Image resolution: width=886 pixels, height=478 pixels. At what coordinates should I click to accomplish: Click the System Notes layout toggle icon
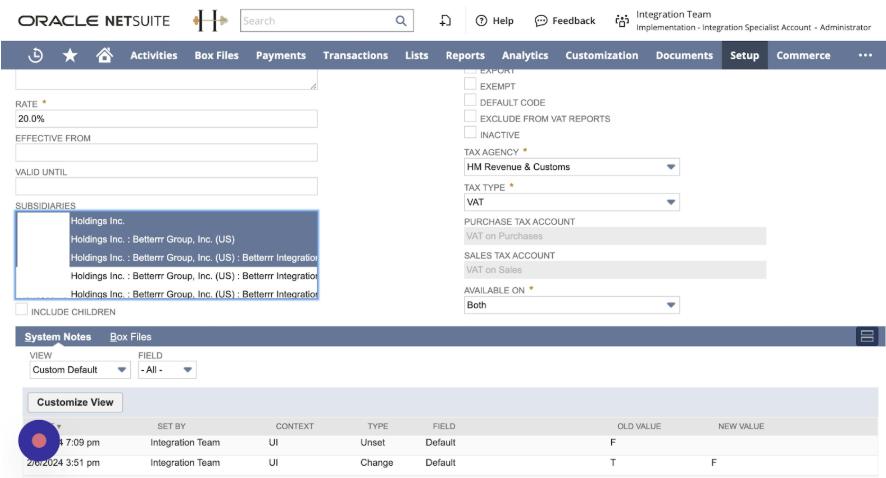click(867, 336)
